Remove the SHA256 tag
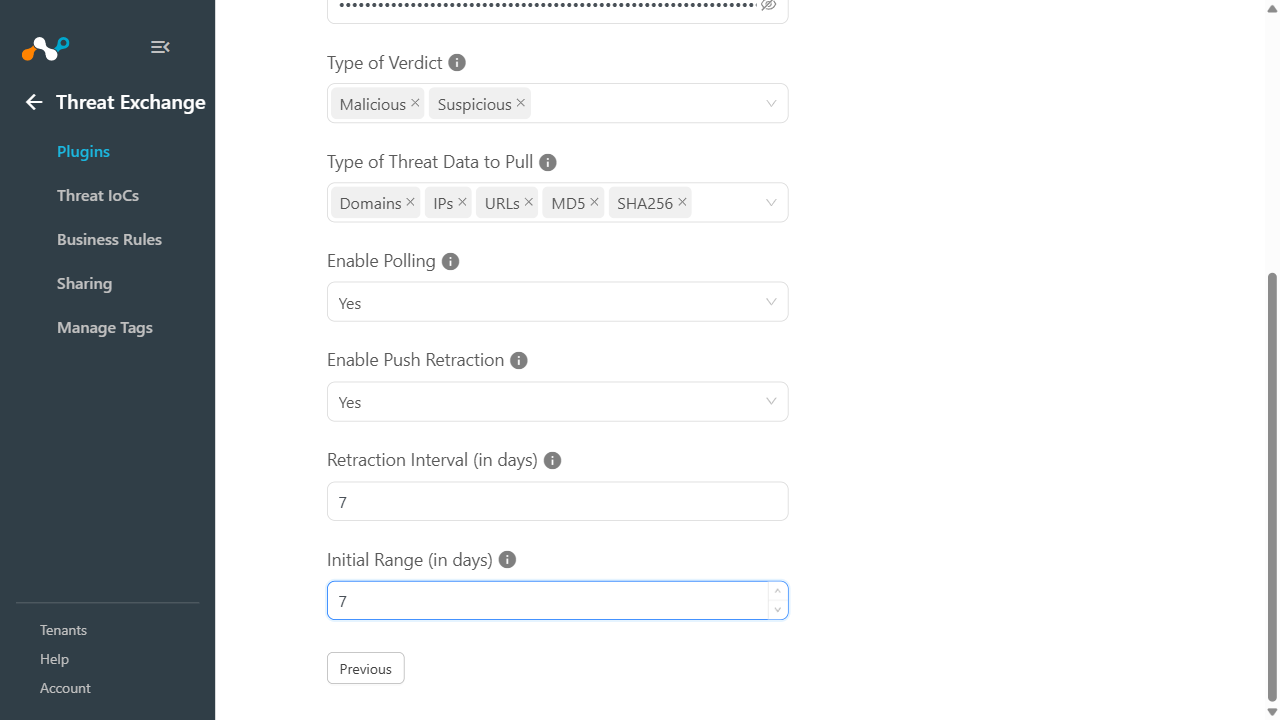Image resolution: width=1280 pixels, height=720 pixels. 682,202
